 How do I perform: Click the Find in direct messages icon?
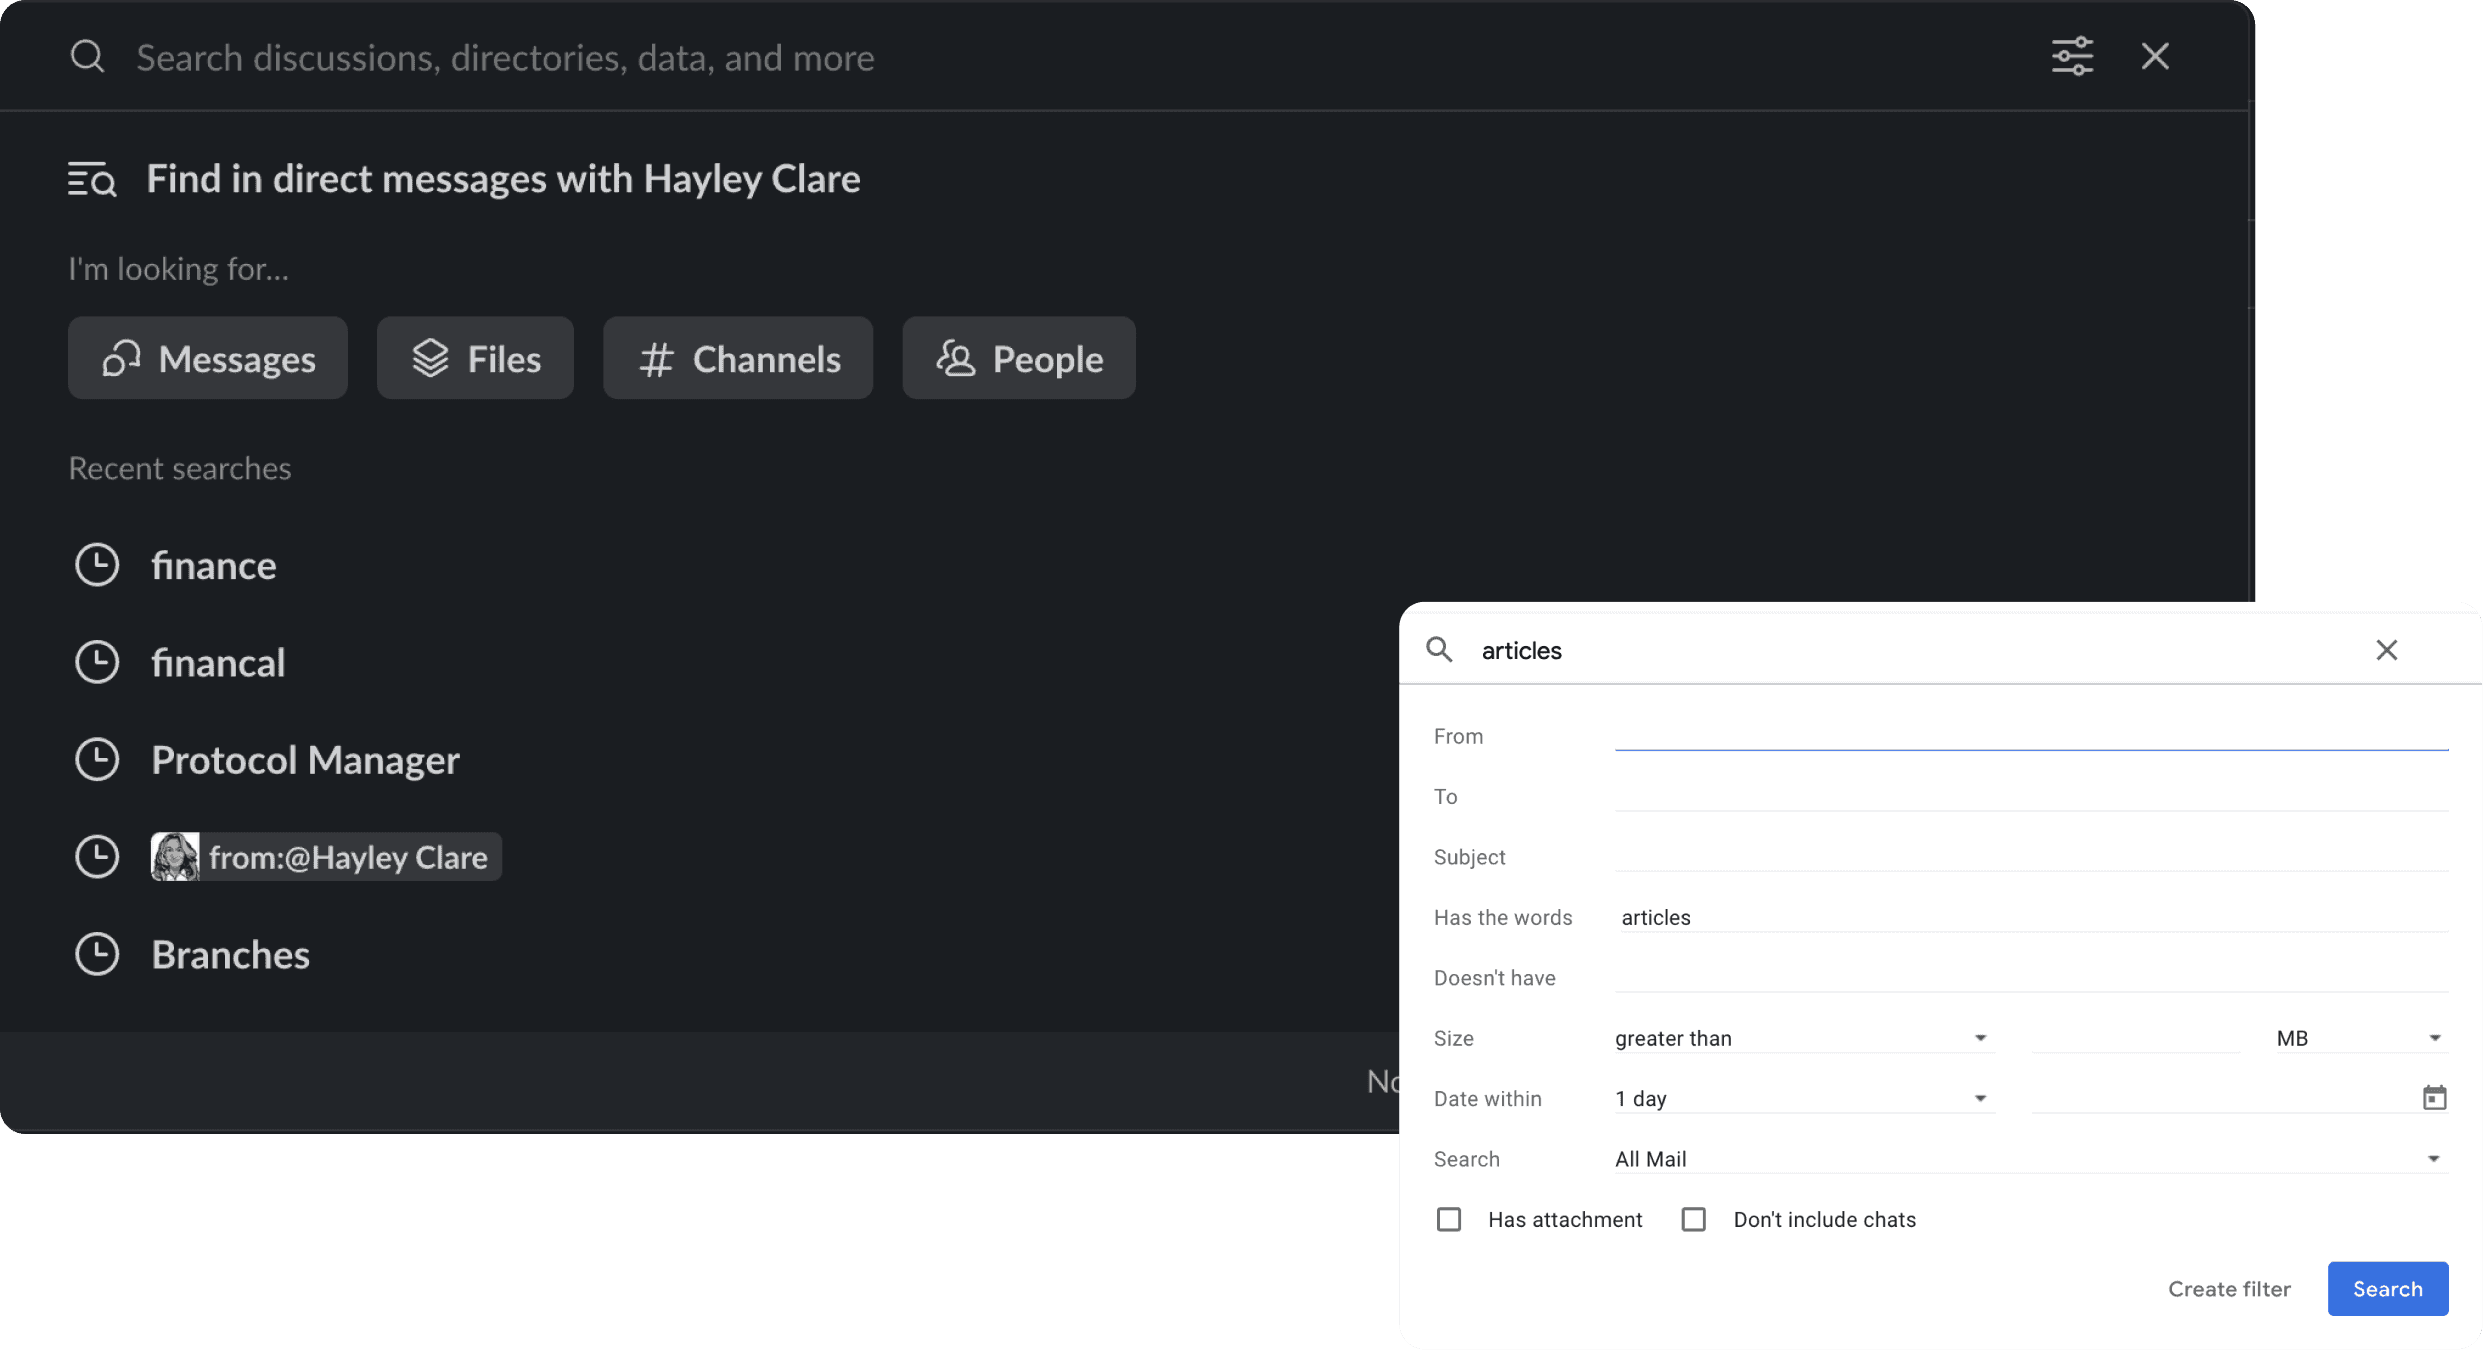point(92,179)
